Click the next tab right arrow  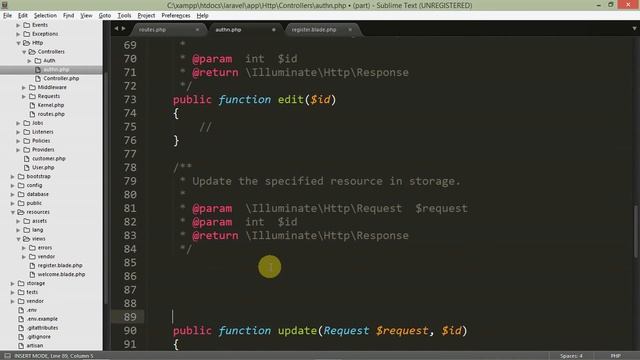124,29
